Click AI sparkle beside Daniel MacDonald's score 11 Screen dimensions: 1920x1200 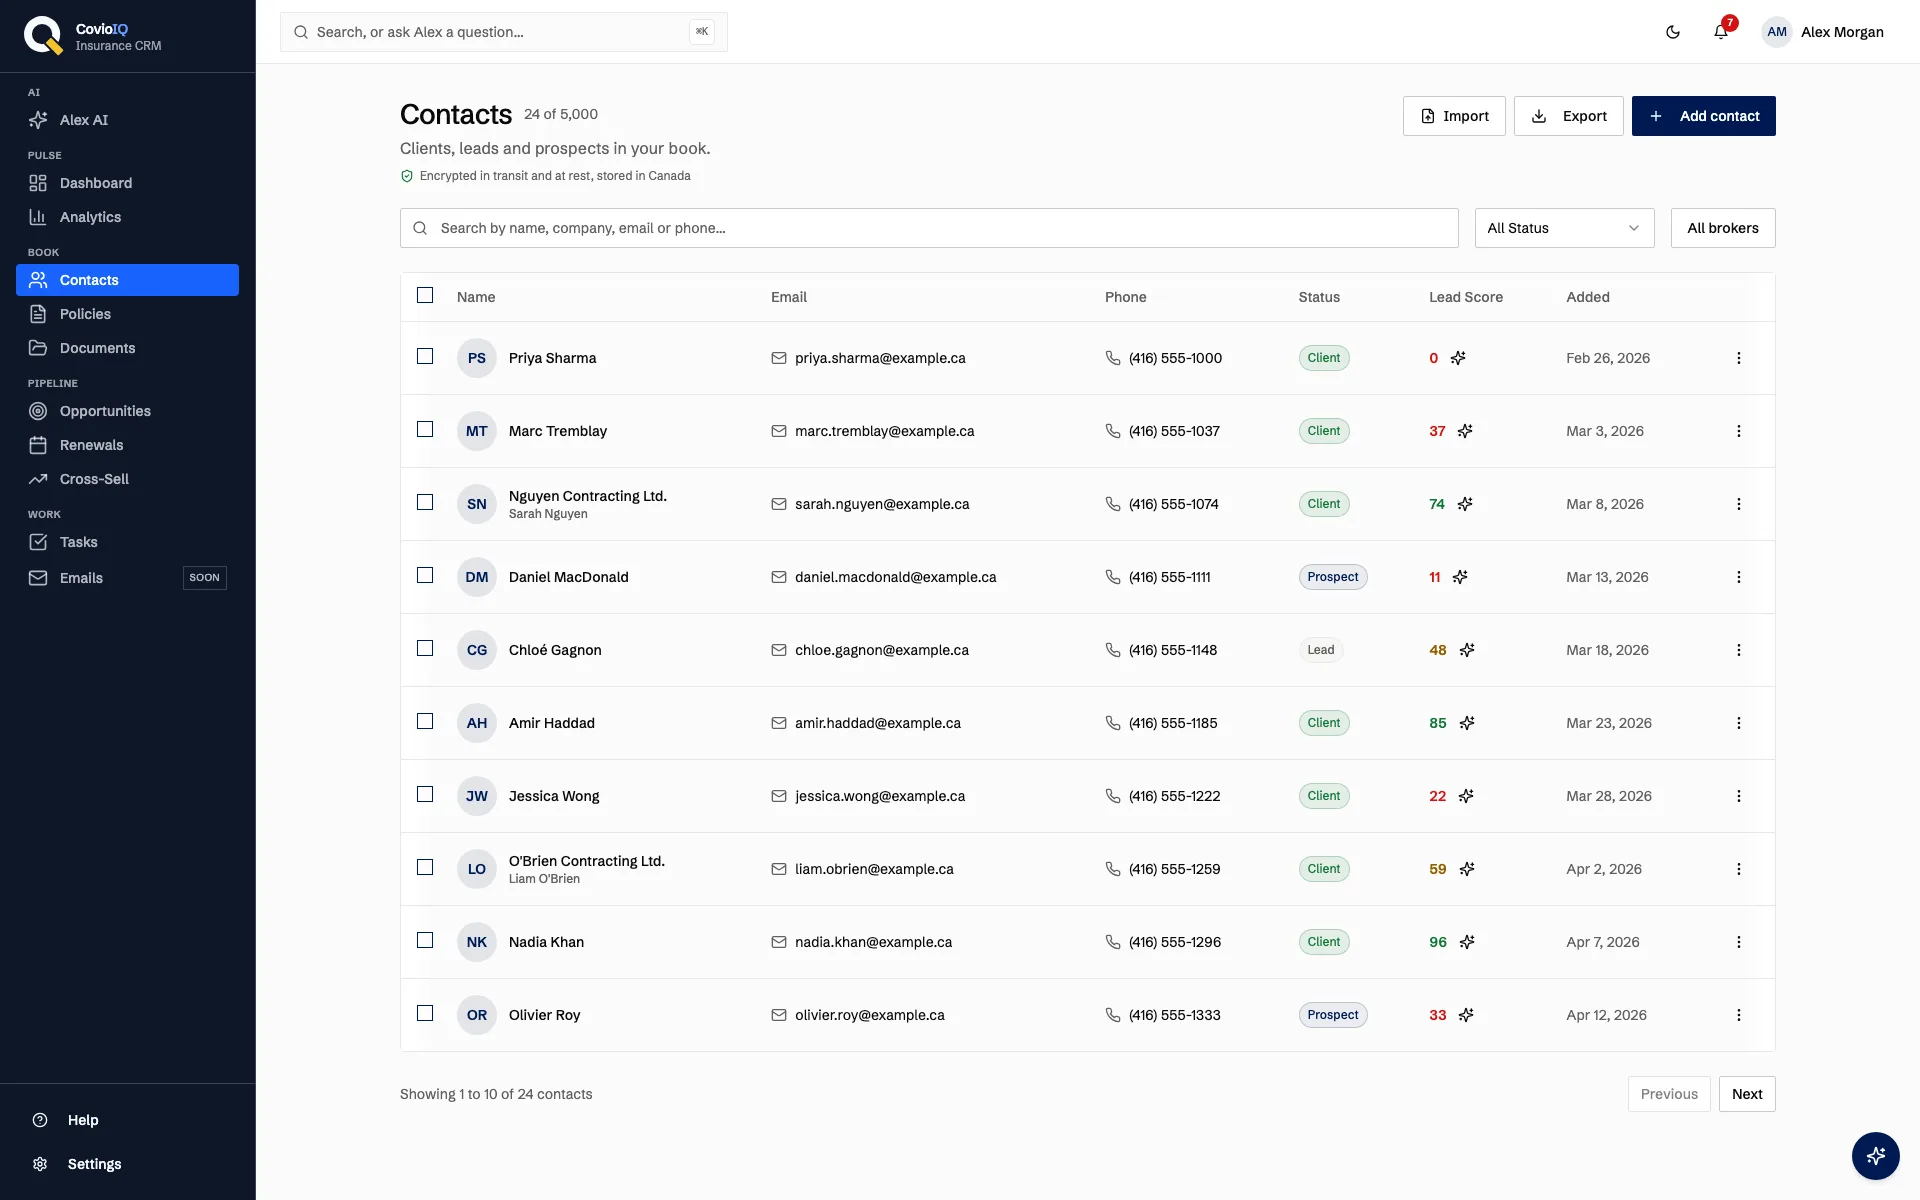1460,577
